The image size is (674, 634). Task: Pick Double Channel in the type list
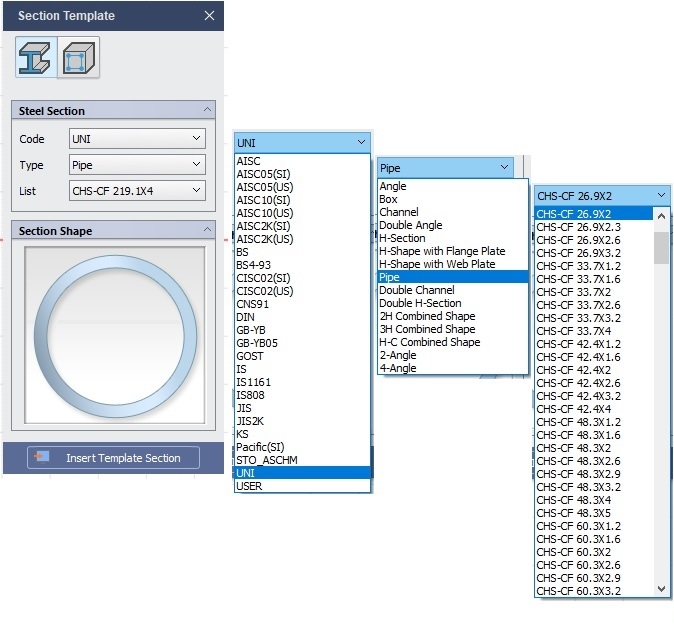point(453,290)
